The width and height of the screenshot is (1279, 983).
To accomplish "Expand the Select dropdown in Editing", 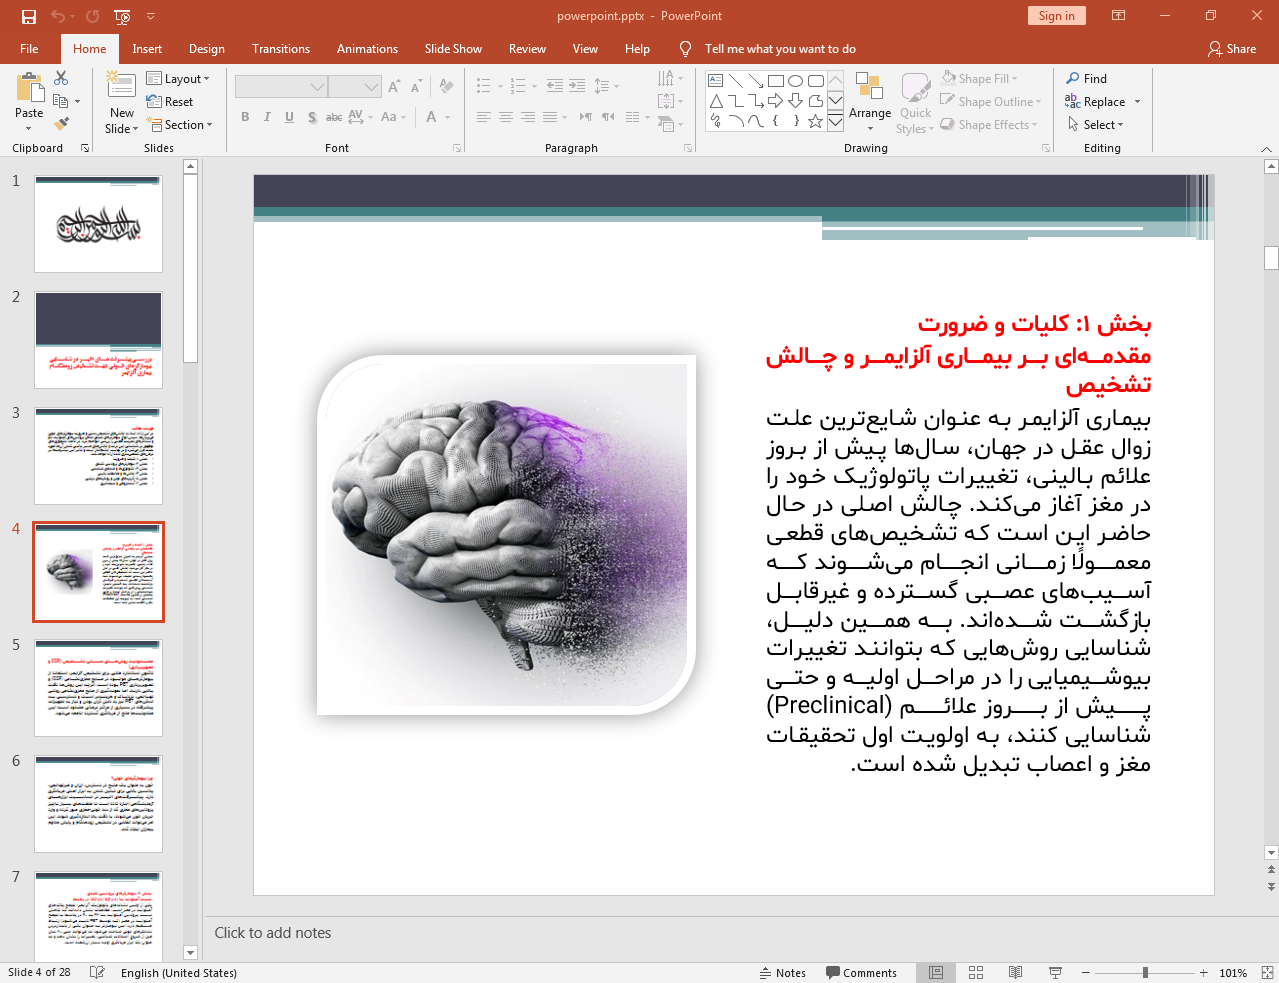I will point(1096,125).
